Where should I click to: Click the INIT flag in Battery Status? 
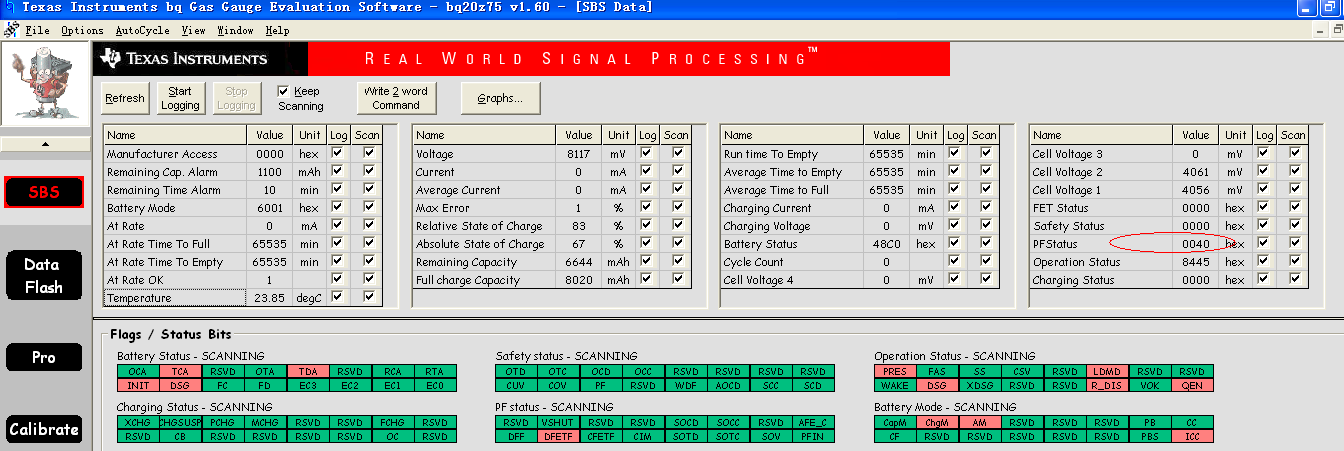tap(138, 385)
